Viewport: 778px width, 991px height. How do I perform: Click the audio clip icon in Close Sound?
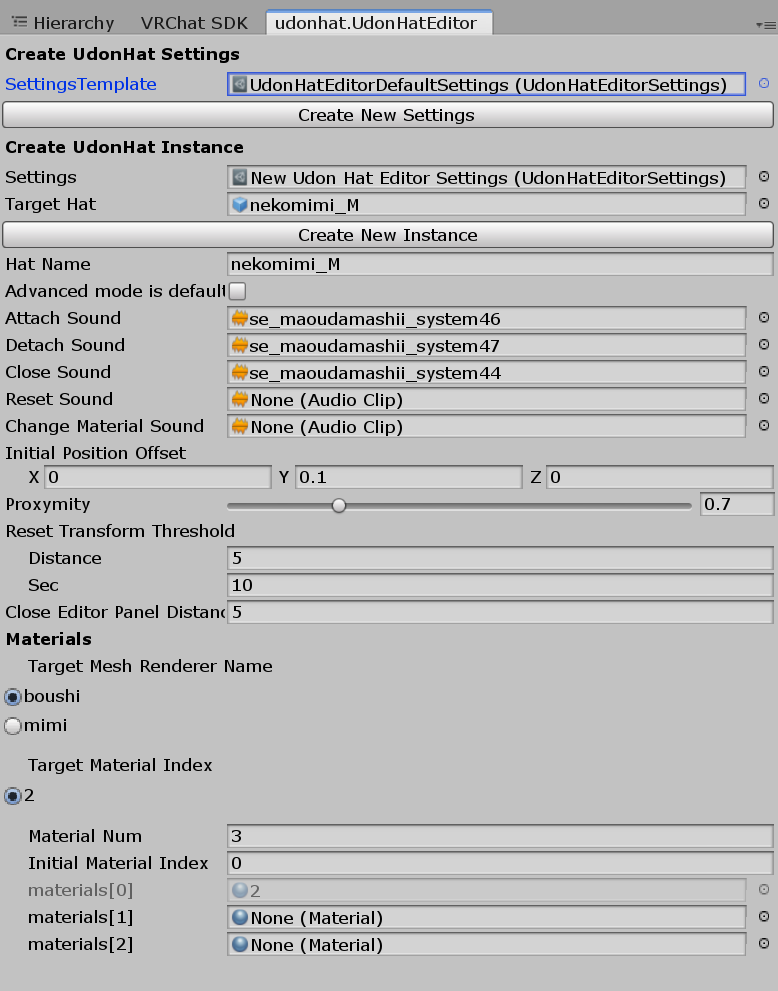pos(240,372)
